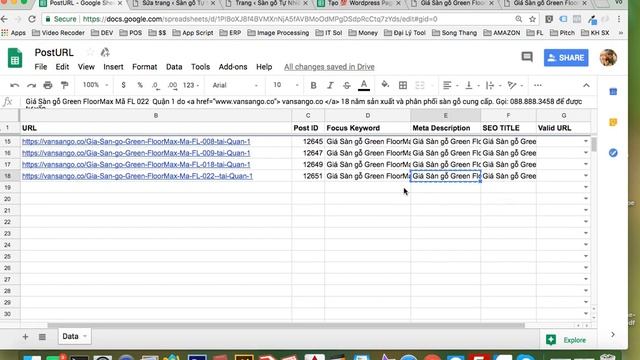640x360 pixels.
Task: Open link for FL-018-tai-Quan-1 URL
Action: pyautogui.click(x=136, y=164)
